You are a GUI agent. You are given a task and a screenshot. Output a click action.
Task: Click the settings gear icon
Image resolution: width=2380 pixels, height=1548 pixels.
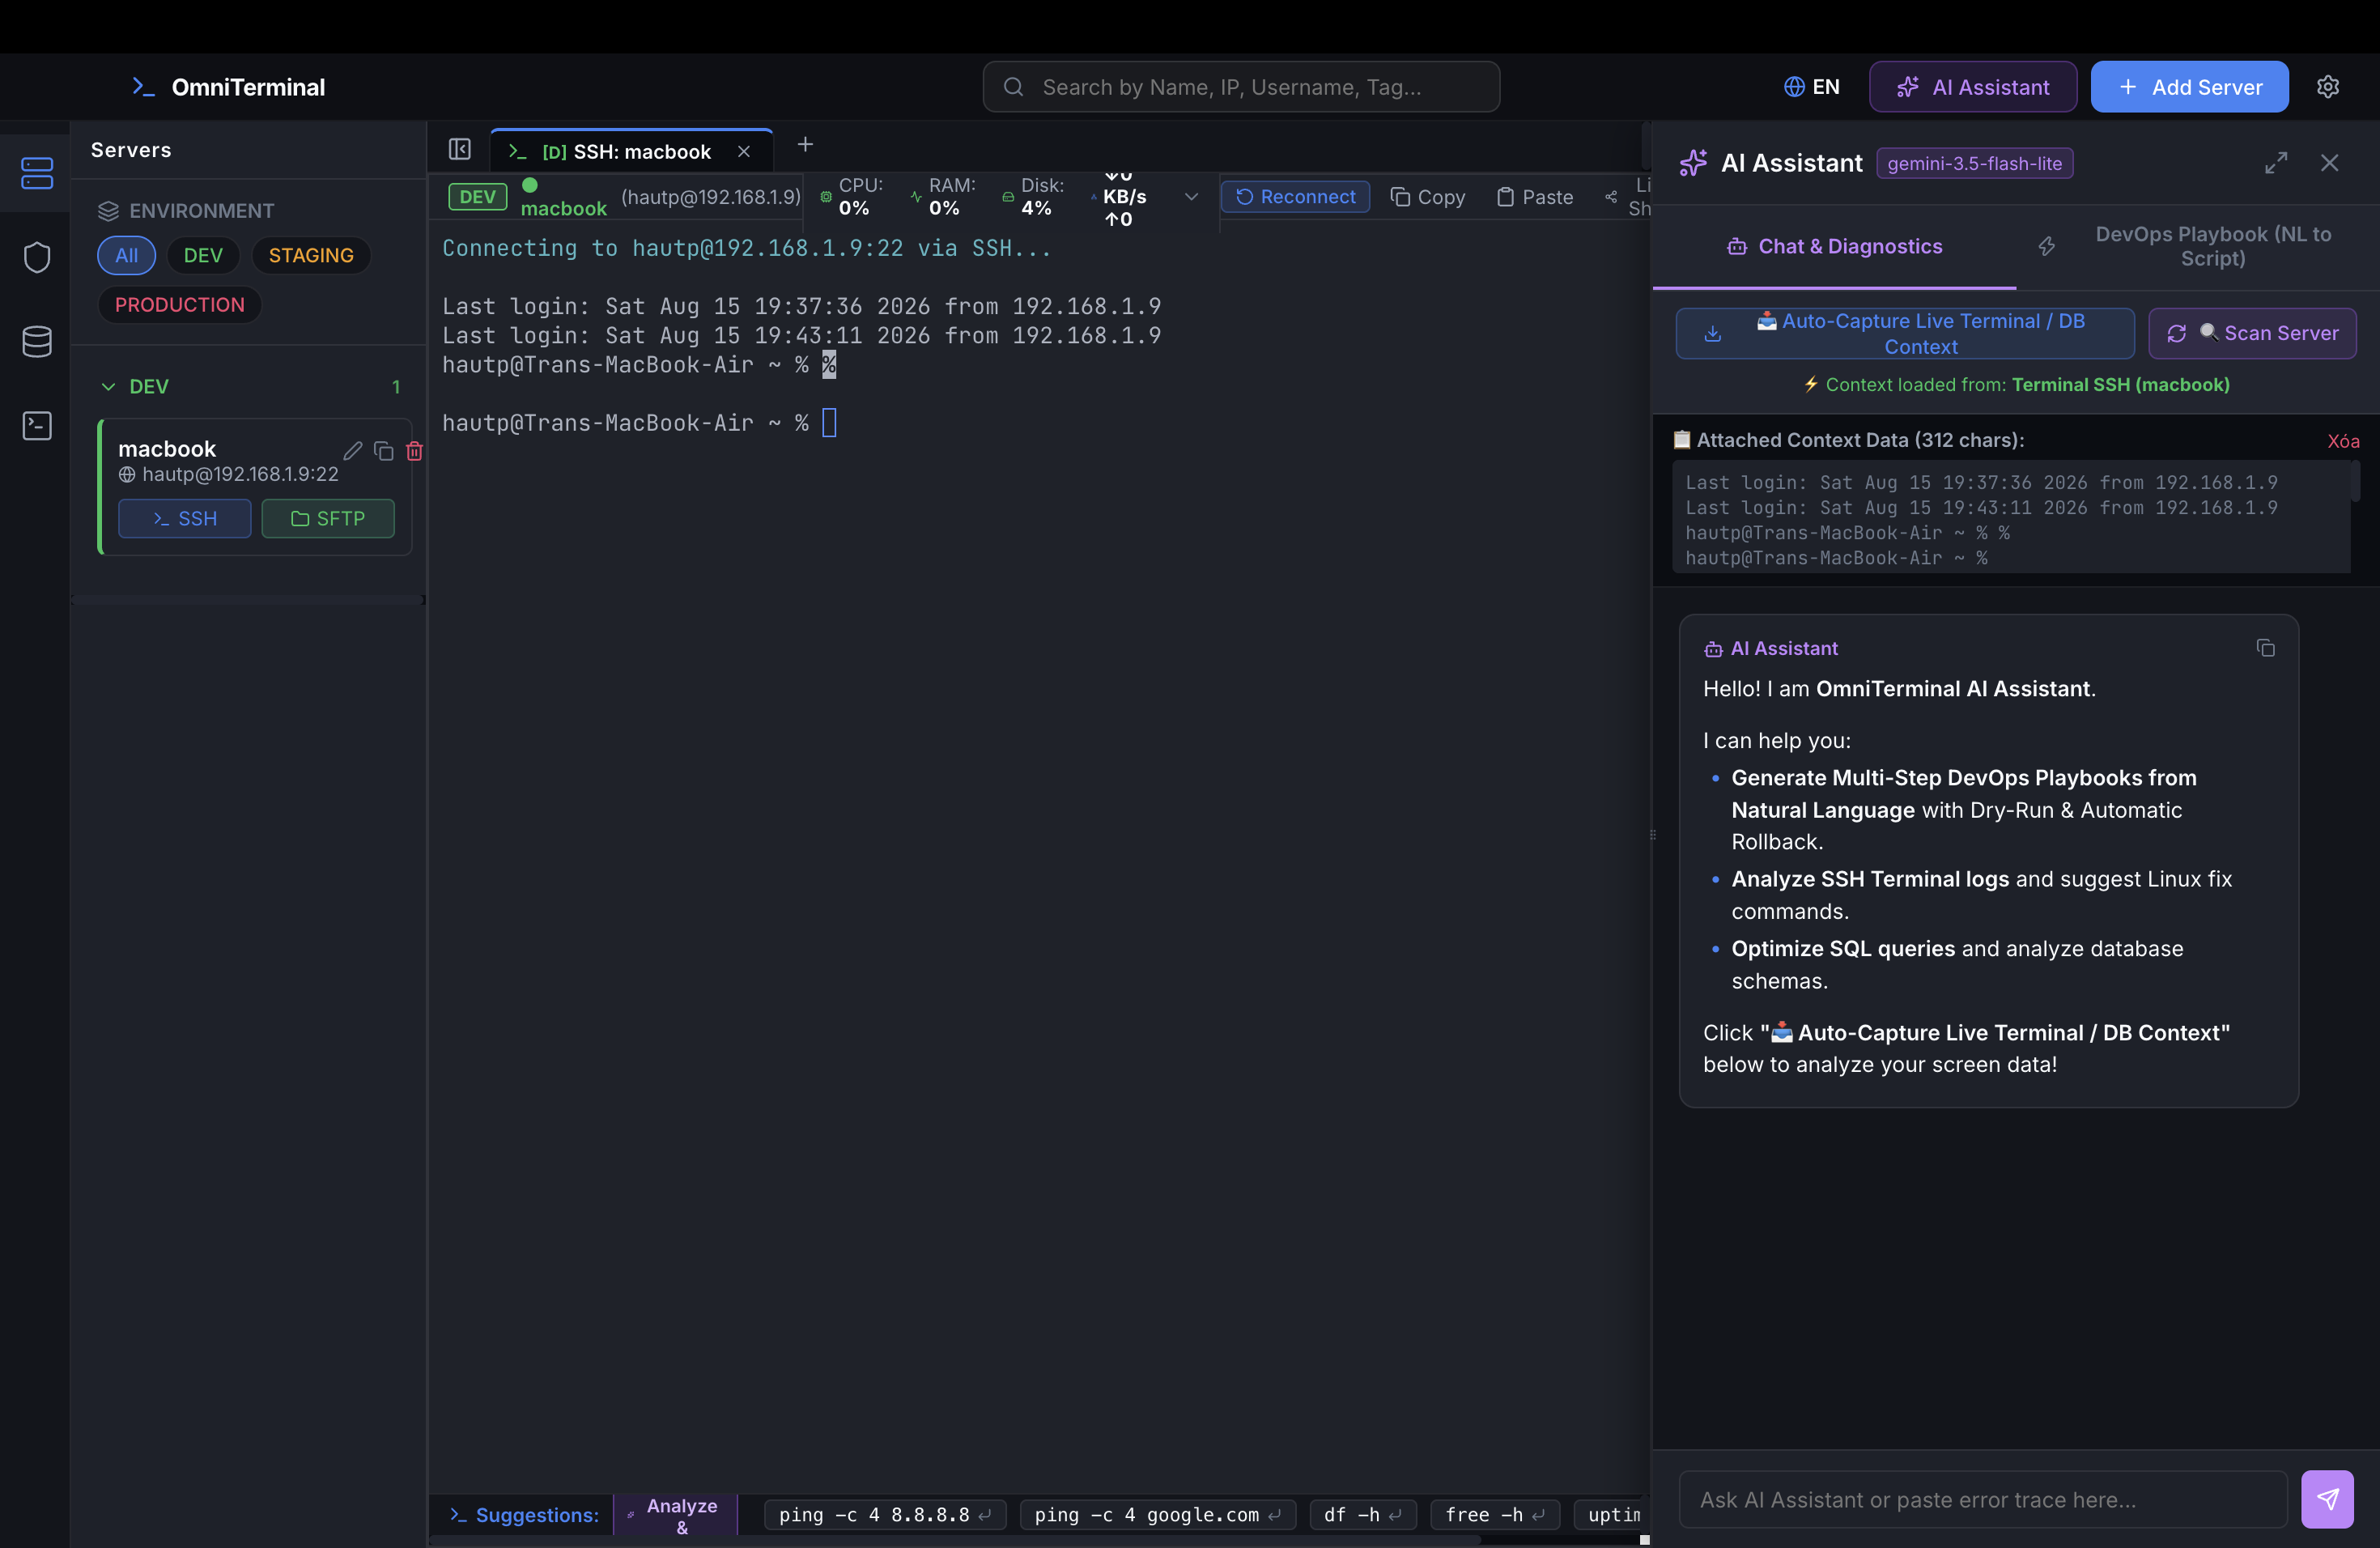point(2328,87)
